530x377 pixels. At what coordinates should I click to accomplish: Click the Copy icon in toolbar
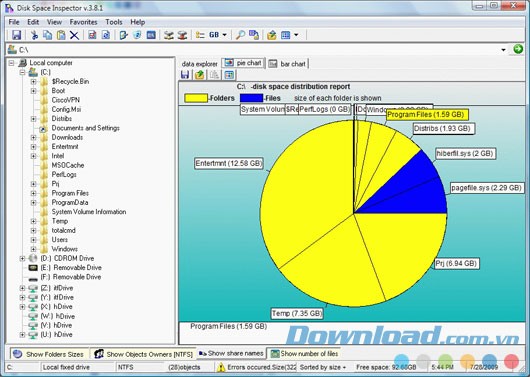(x=48, y=35)
